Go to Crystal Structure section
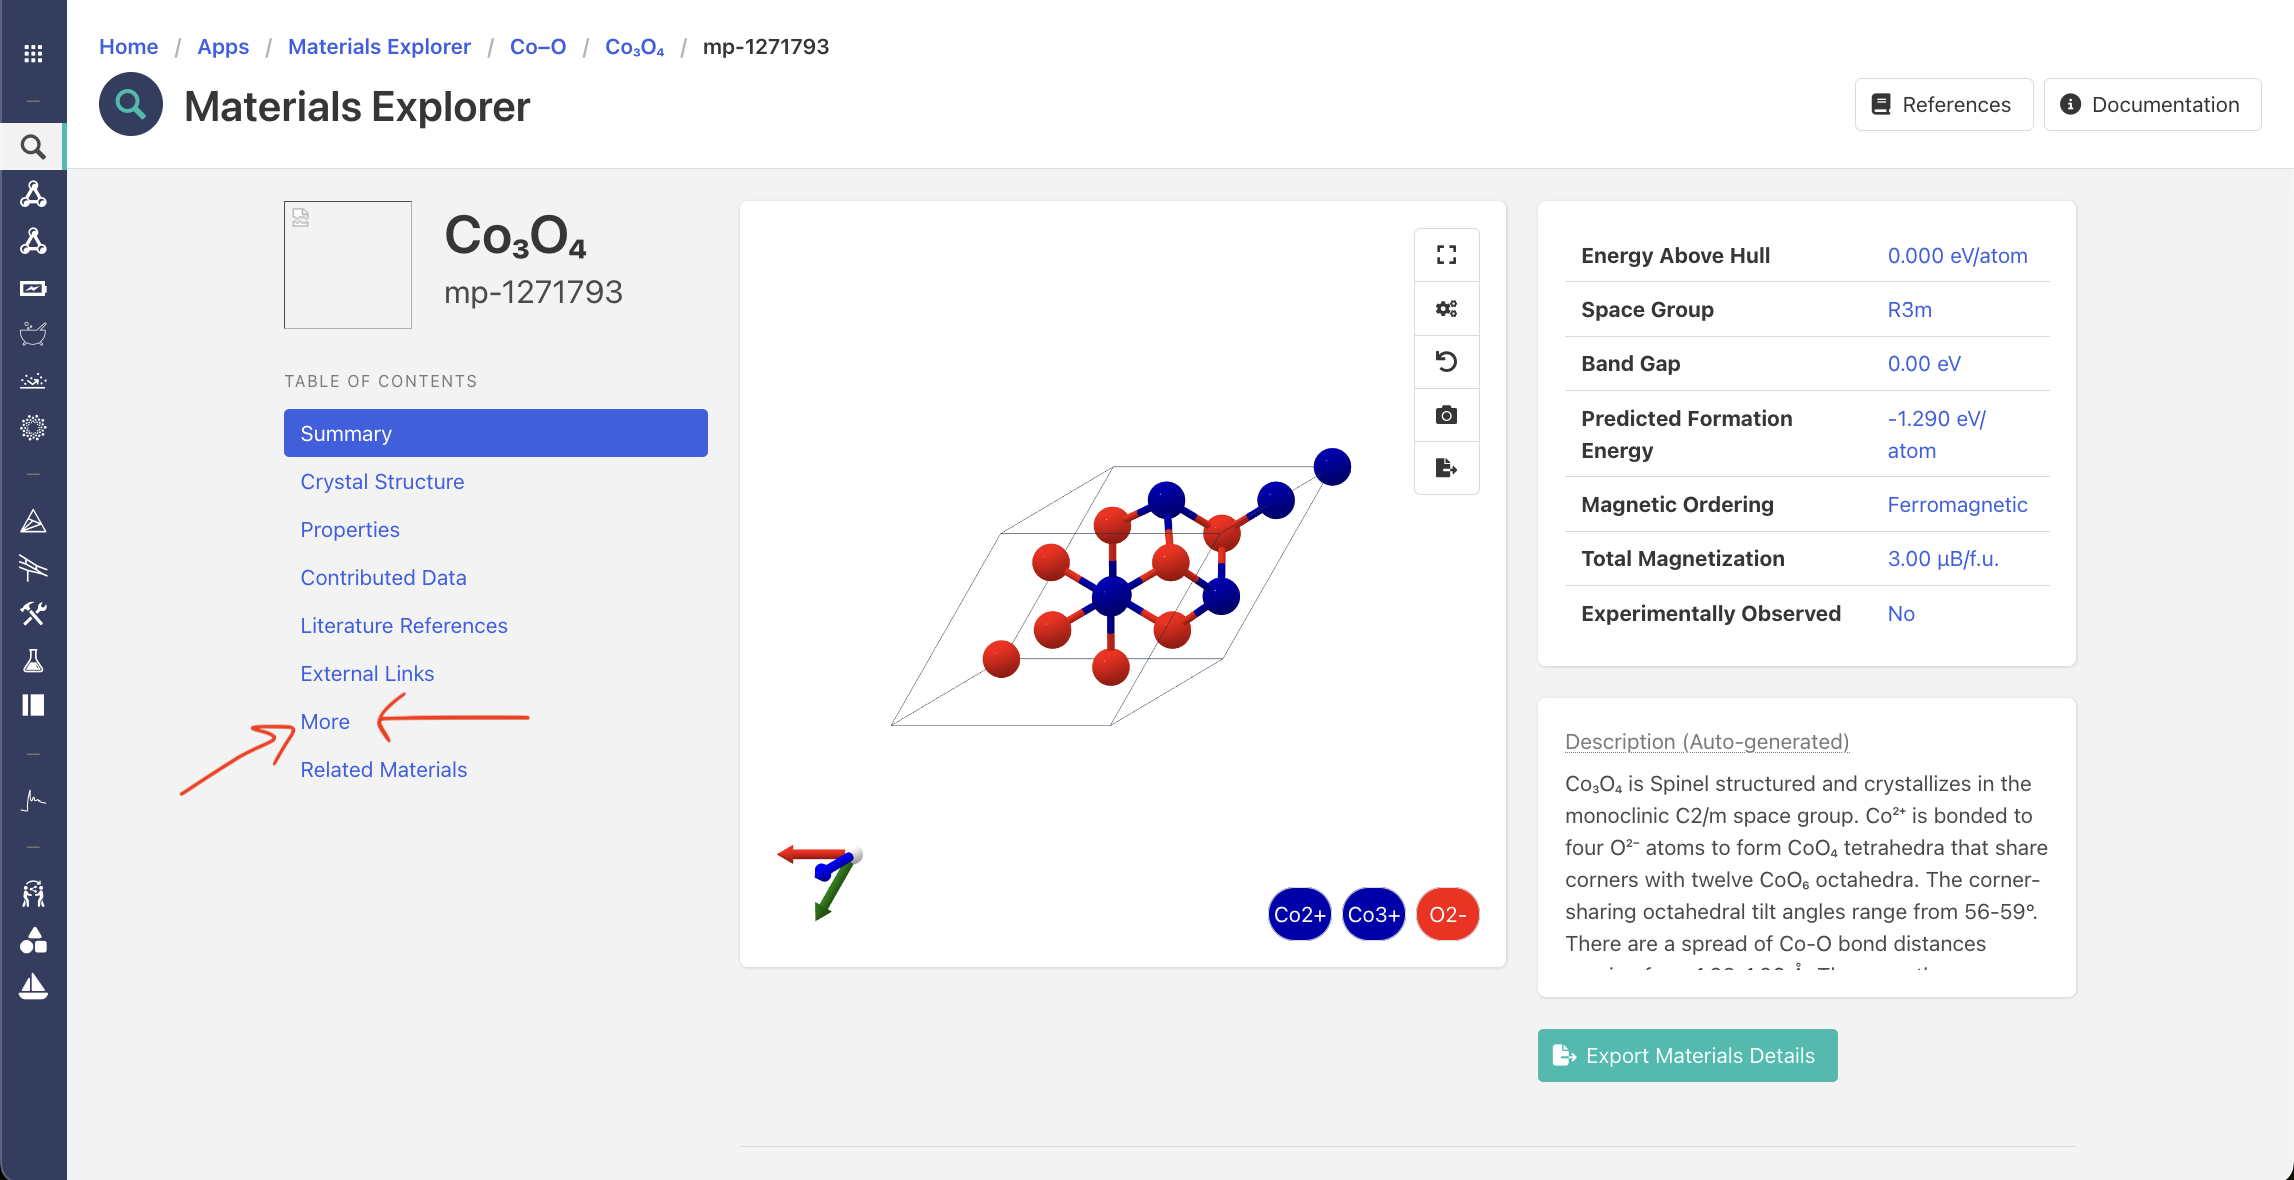 pyautogui.click(x=382, y=482)
